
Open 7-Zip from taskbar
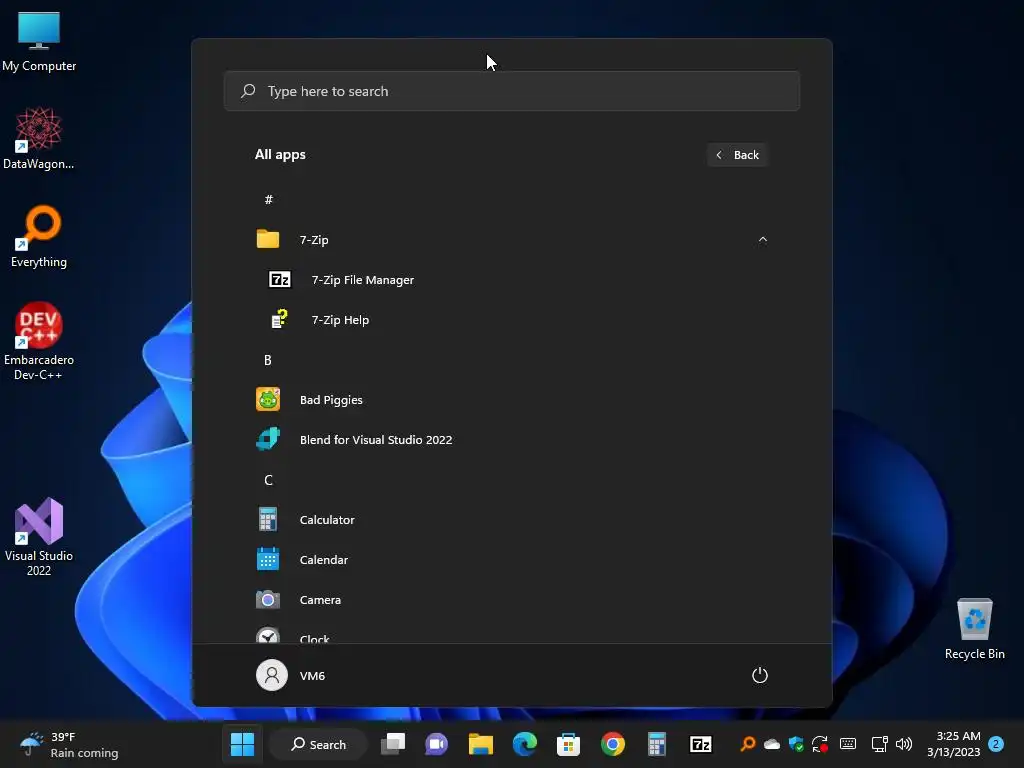(701, 744)
